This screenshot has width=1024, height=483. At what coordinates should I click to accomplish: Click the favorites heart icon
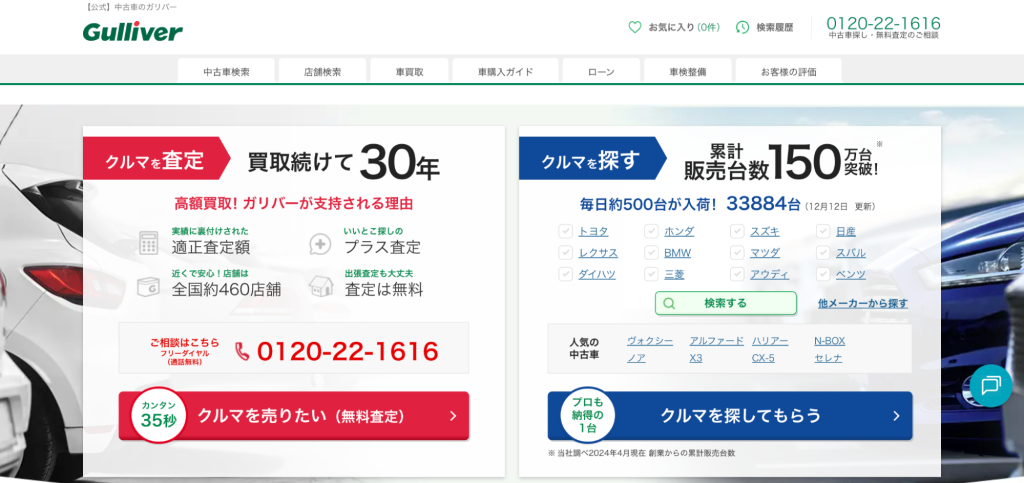[634, 27]
